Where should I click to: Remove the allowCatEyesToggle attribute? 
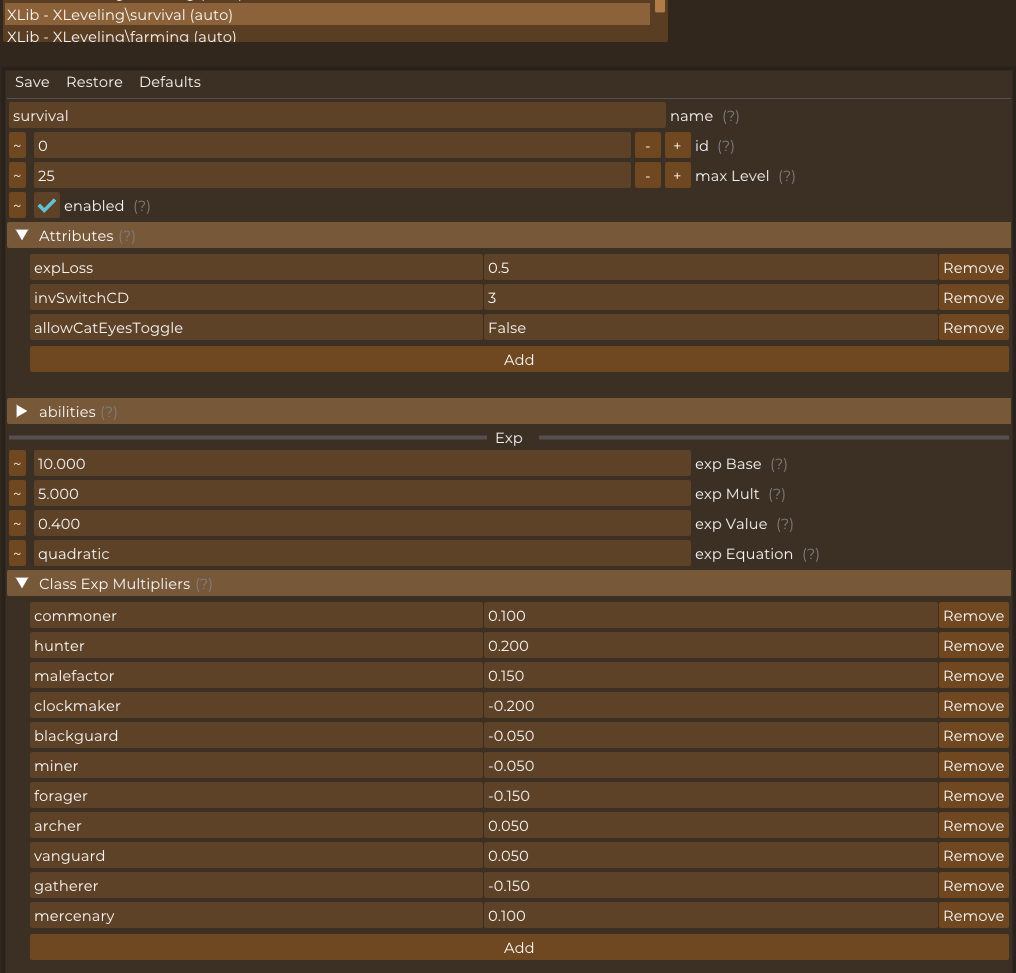pyautogui.click(x=973, y=328)
